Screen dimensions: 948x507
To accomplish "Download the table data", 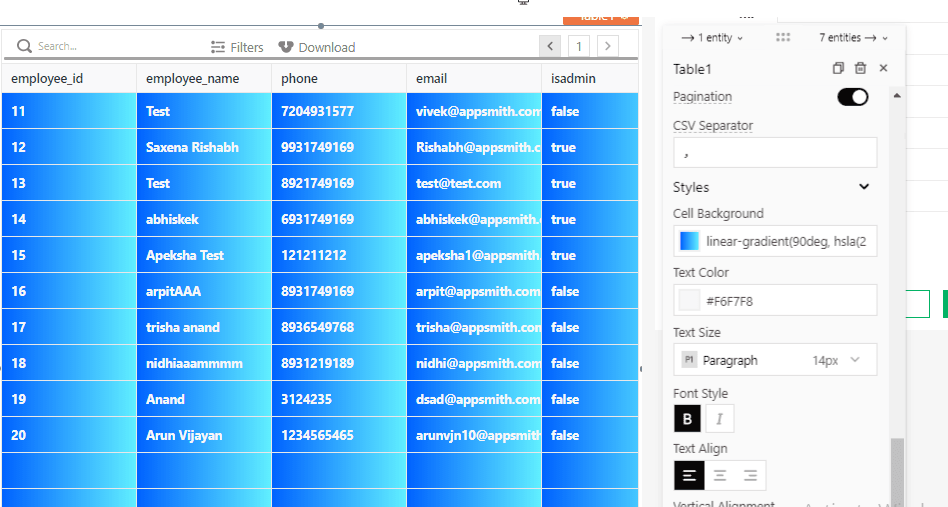I will tap(317, 47).
